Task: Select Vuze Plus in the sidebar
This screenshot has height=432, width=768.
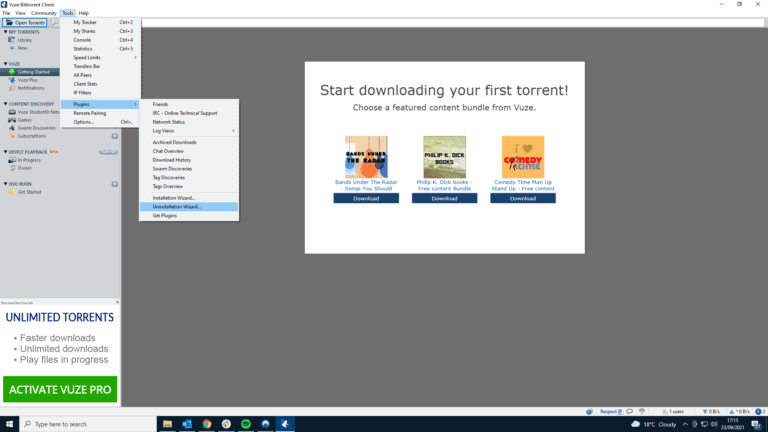Action: point(28,80)
